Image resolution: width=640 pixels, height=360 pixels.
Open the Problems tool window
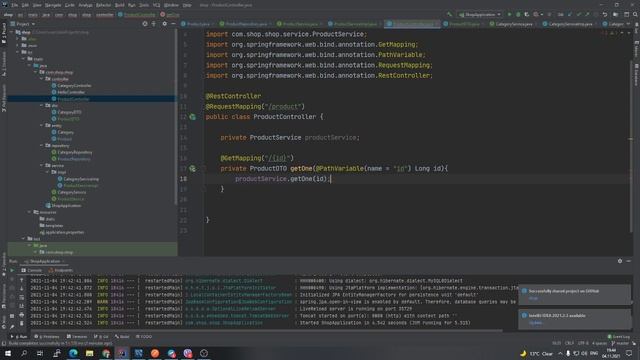(47, 337)
